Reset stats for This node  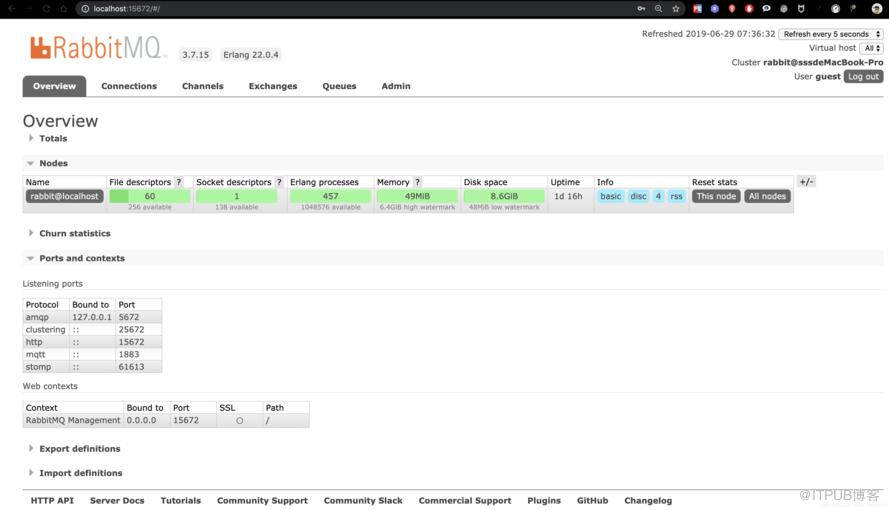[x=716, y=196]
